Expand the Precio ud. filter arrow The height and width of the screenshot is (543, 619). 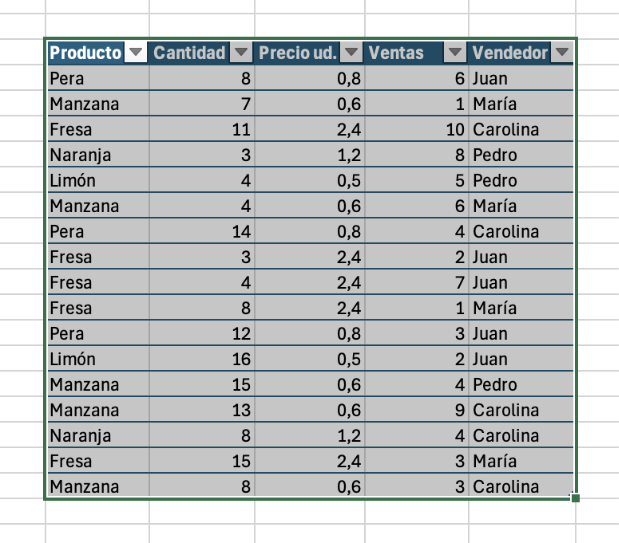coord(351,53)
